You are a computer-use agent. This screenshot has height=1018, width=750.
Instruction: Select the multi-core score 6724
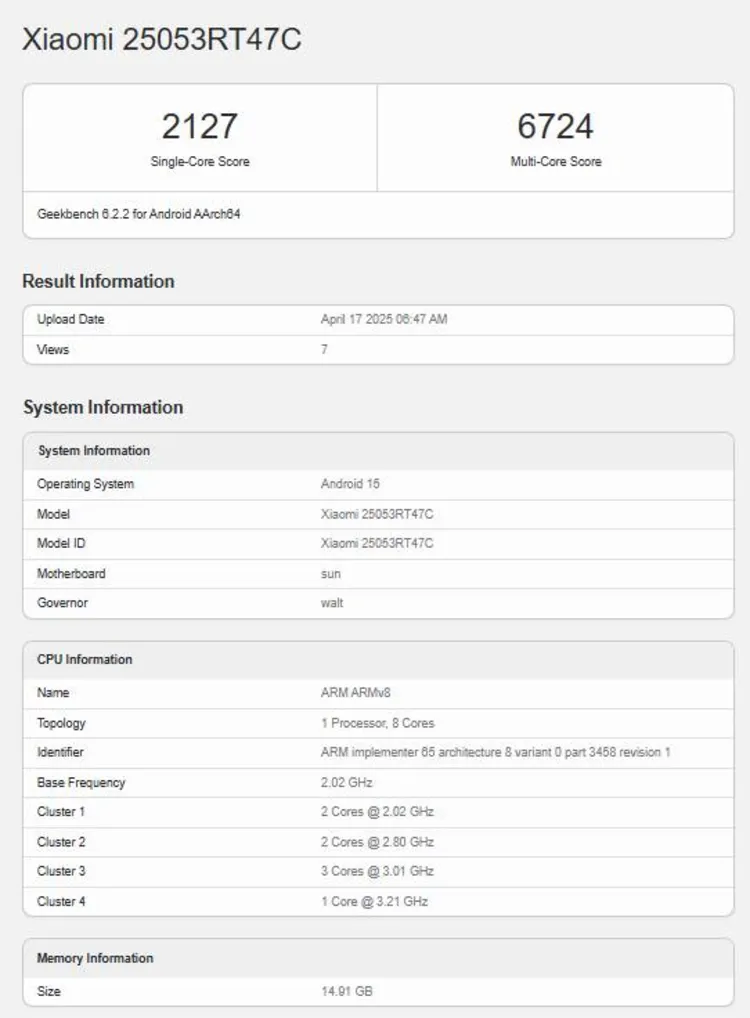point(555,127)
